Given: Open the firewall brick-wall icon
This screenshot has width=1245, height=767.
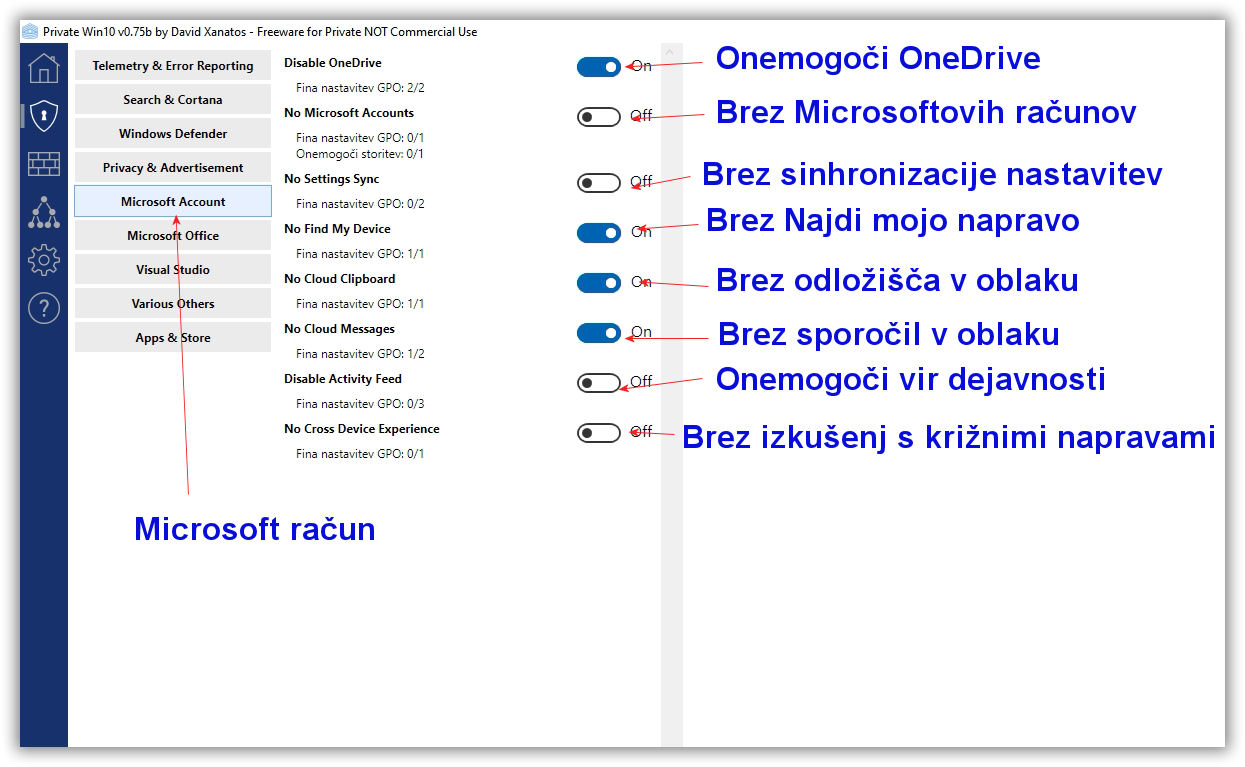Looking at the screenshot, I should coord(43,164).
